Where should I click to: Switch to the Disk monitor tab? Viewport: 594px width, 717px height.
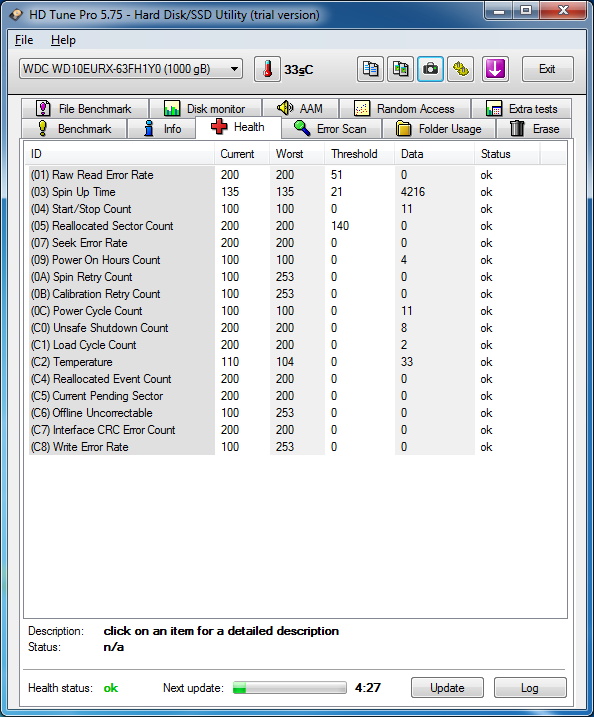206,109
